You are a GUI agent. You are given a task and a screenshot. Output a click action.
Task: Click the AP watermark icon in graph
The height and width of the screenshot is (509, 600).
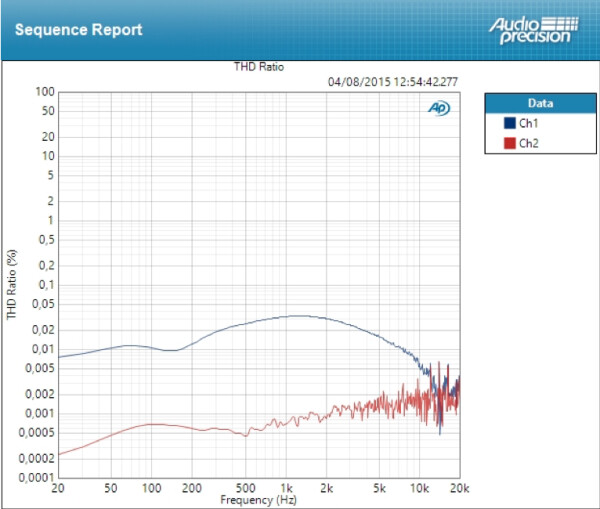438,108
